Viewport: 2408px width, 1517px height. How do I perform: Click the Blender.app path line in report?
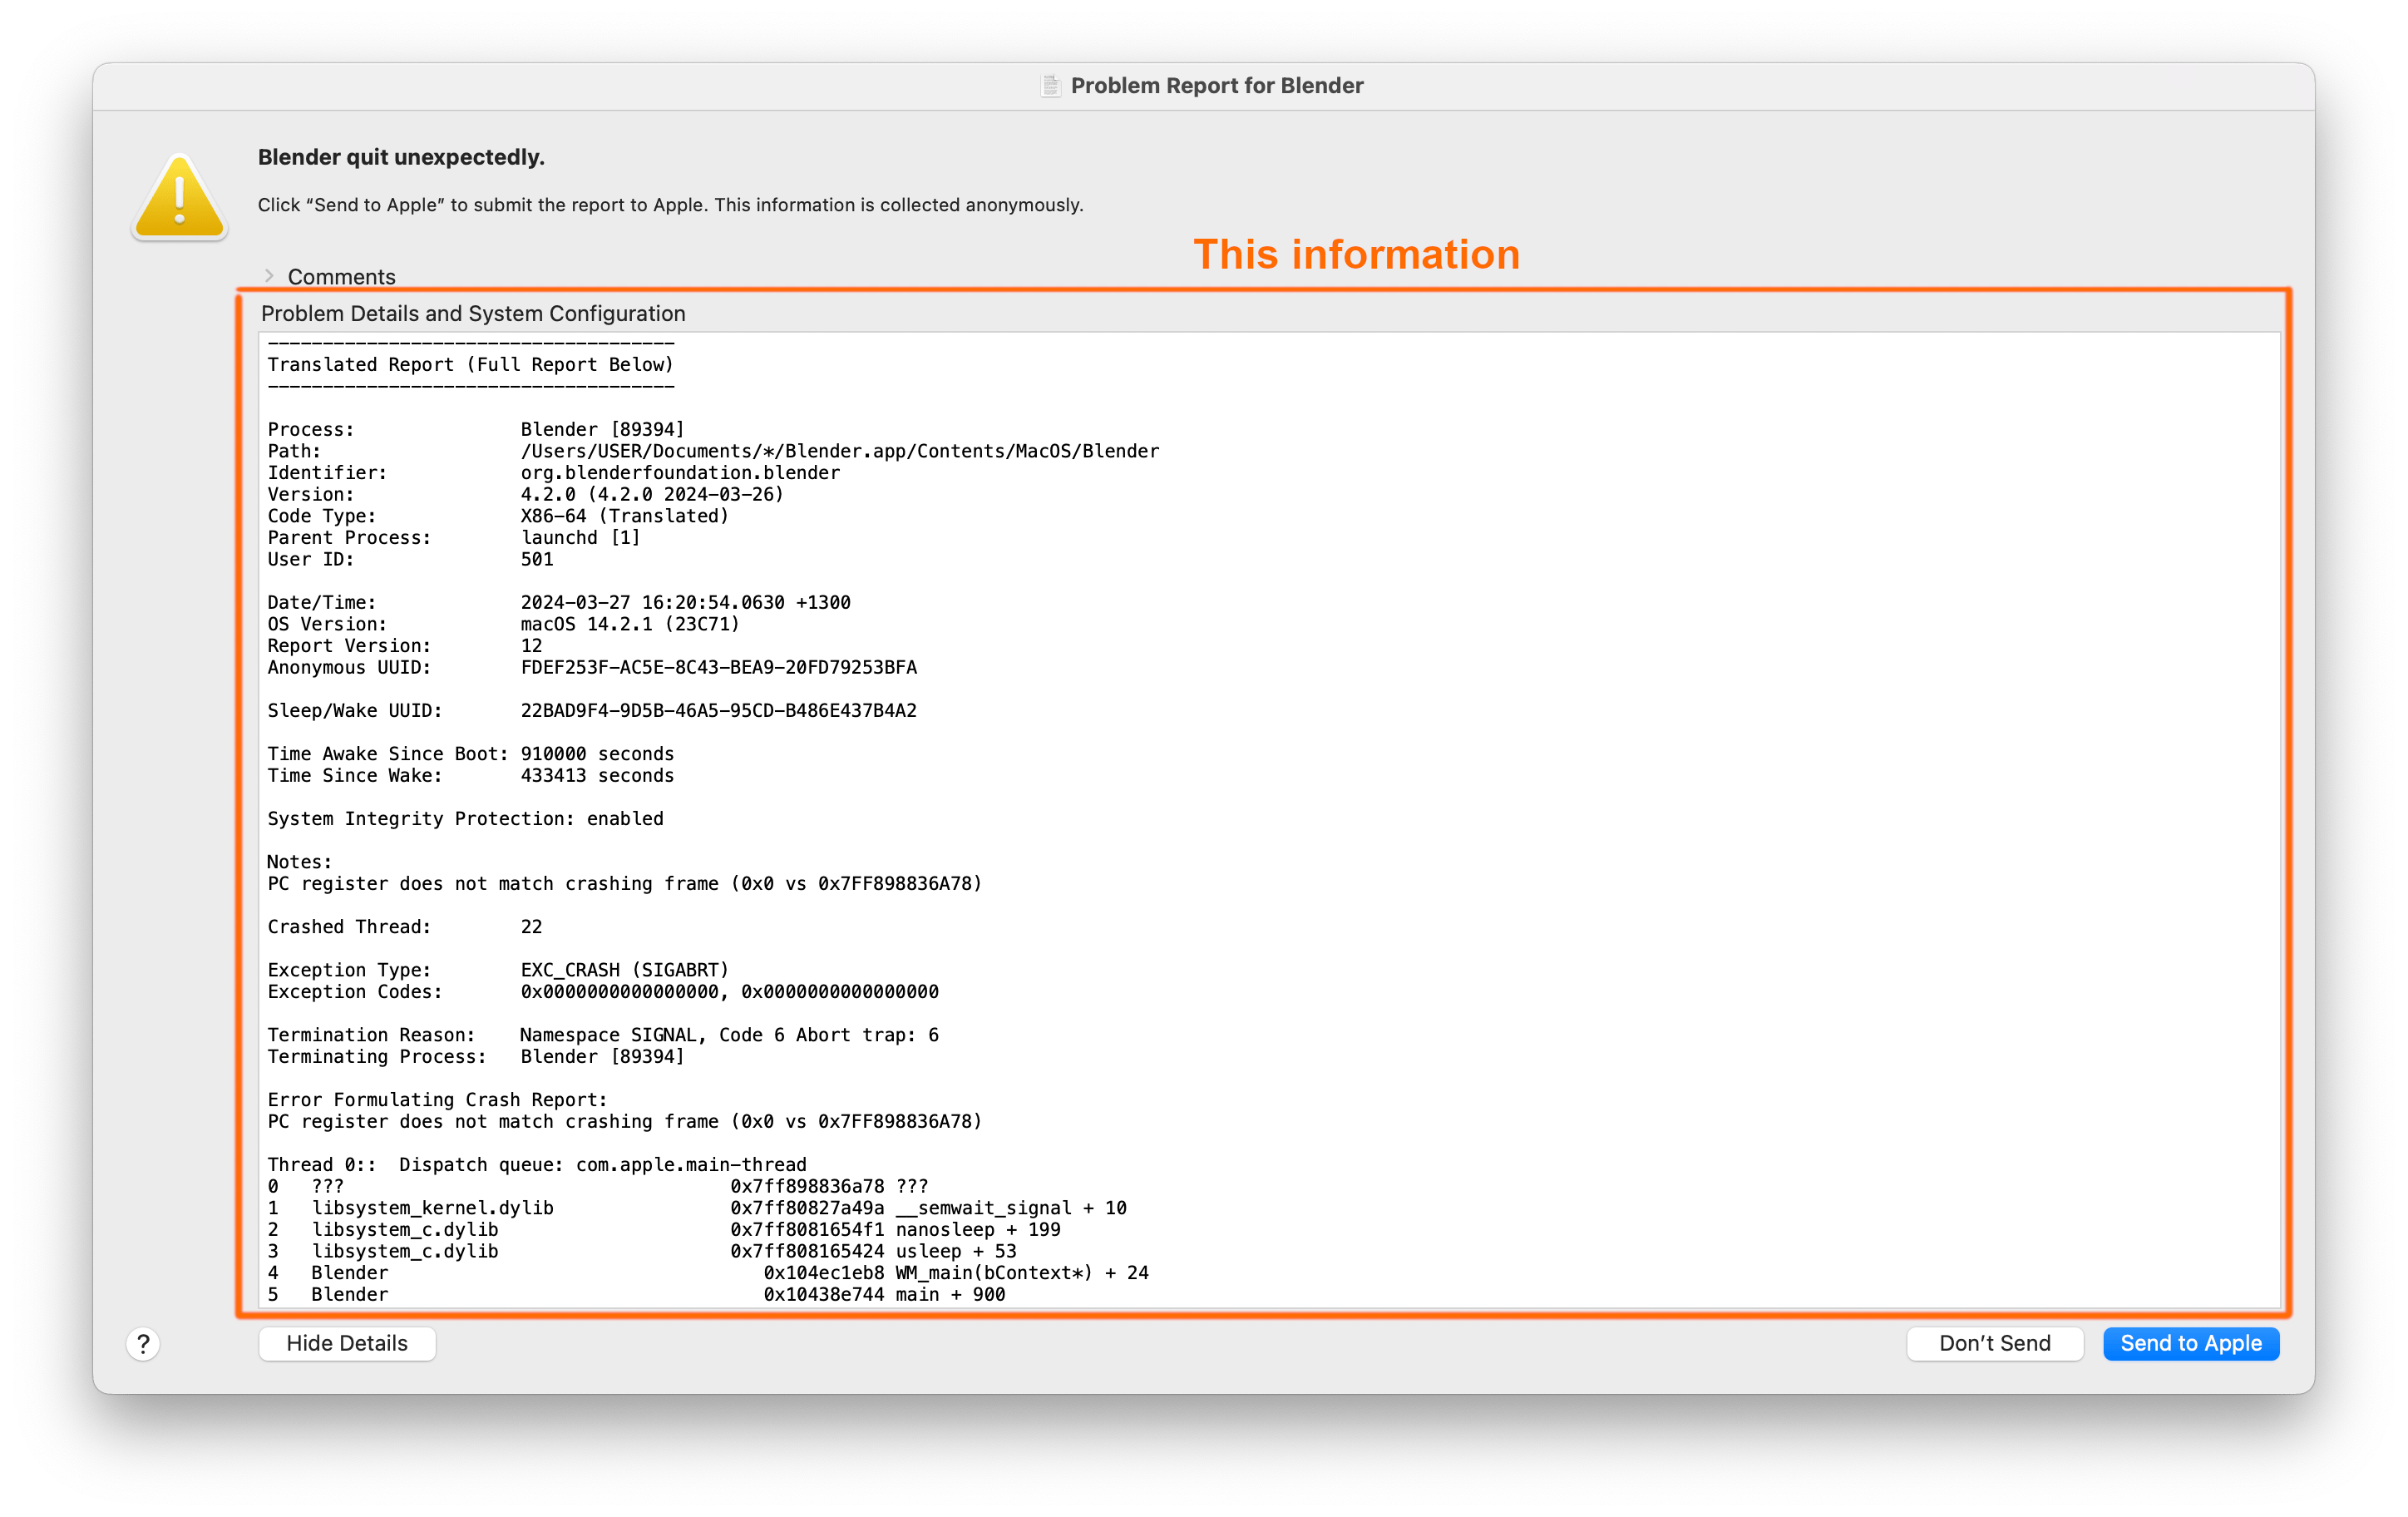point(839,451)
